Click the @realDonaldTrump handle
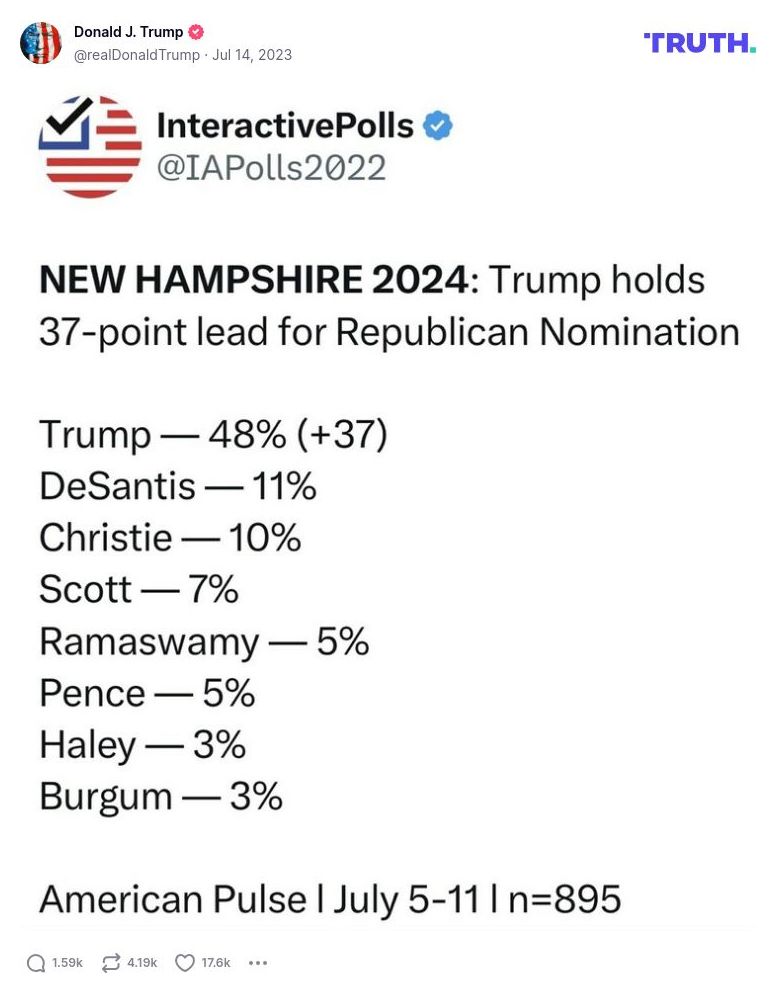 pyautogui.click(x=139, y=56)
